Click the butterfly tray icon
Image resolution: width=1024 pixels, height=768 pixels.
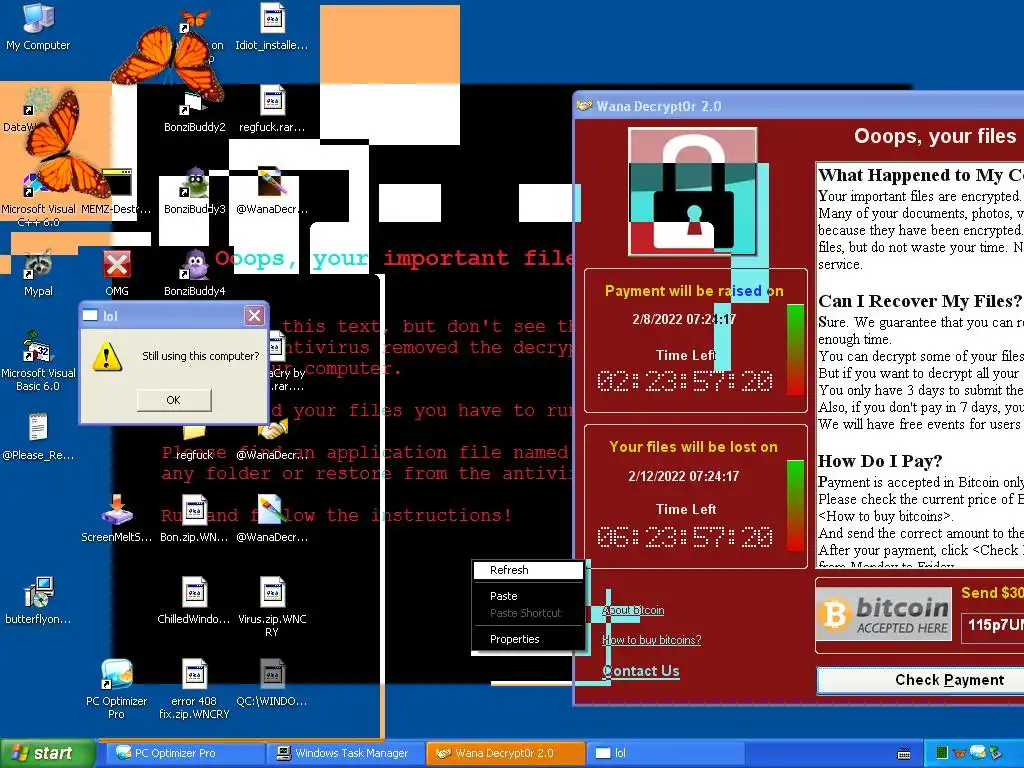[959, 753]
